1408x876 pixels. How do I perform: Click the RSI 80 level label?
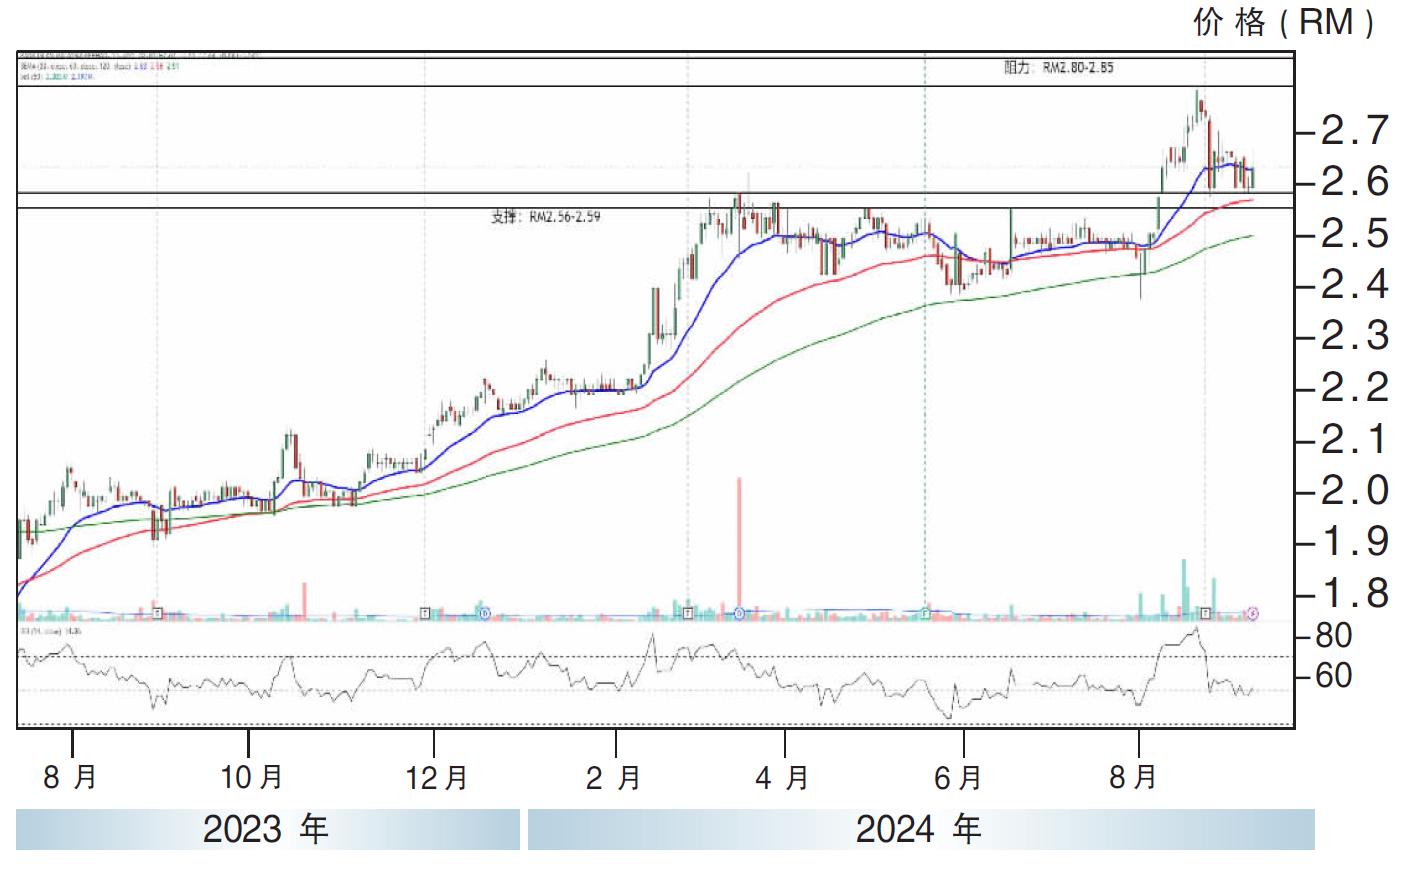[x=1335, y=636]
